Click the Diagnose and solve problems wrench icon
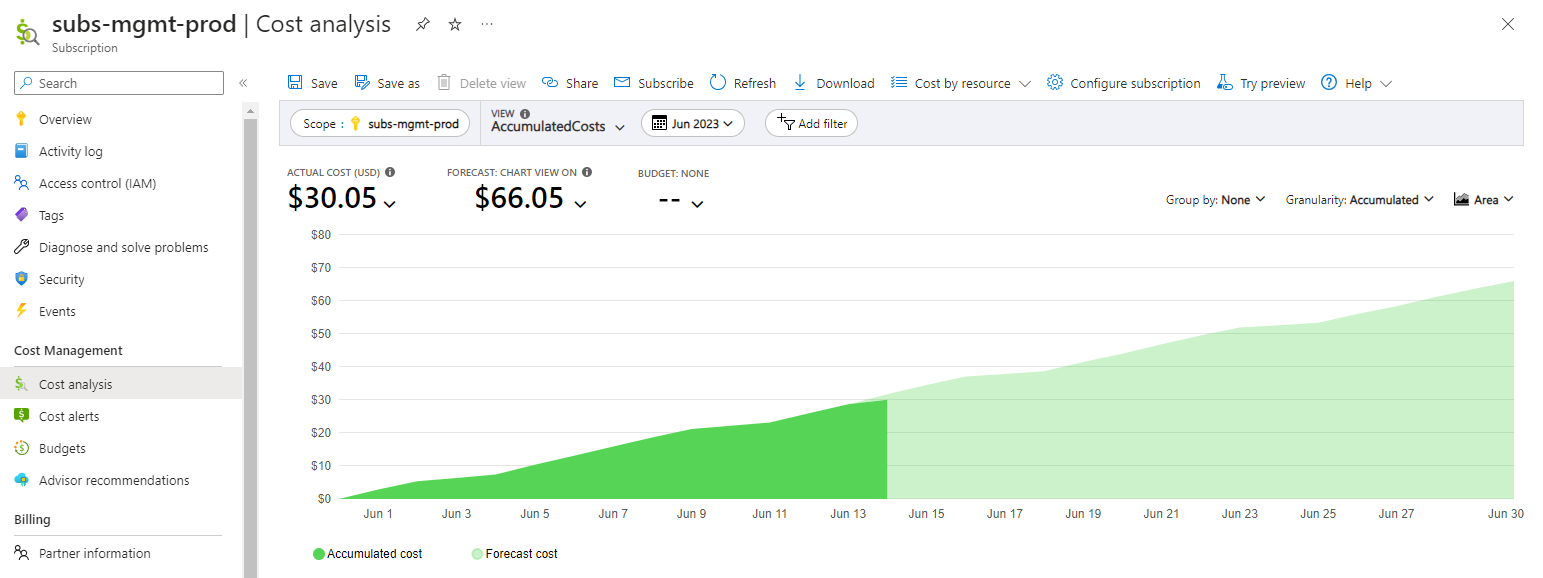Screen dimensions: 1543x578 [x=21, y=247]
